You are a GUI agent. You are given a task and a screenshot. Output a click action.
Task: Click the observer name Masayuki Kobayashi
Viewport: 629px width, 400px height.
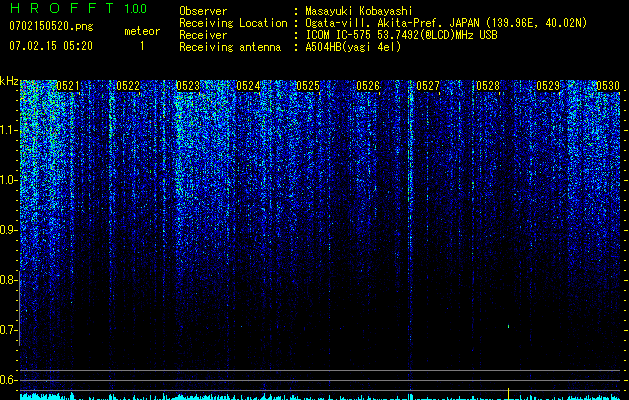[359, 11]
